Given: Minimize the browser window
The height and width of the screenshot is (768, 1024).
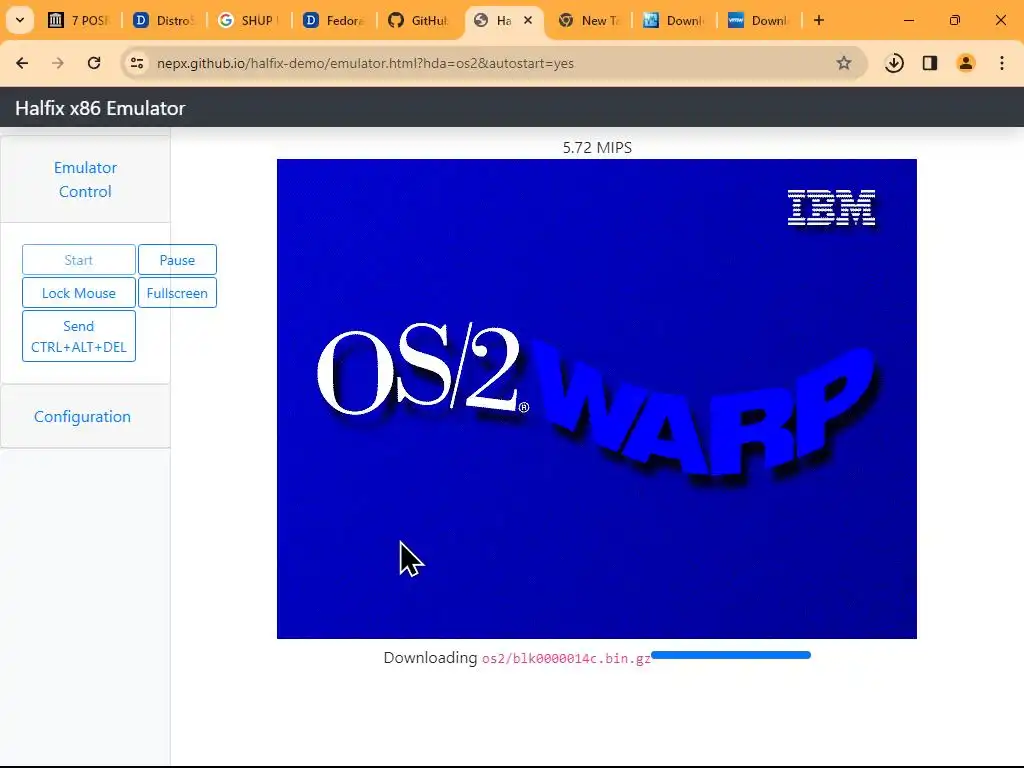Looking at the screenshot, I should [x=909, y=20].
